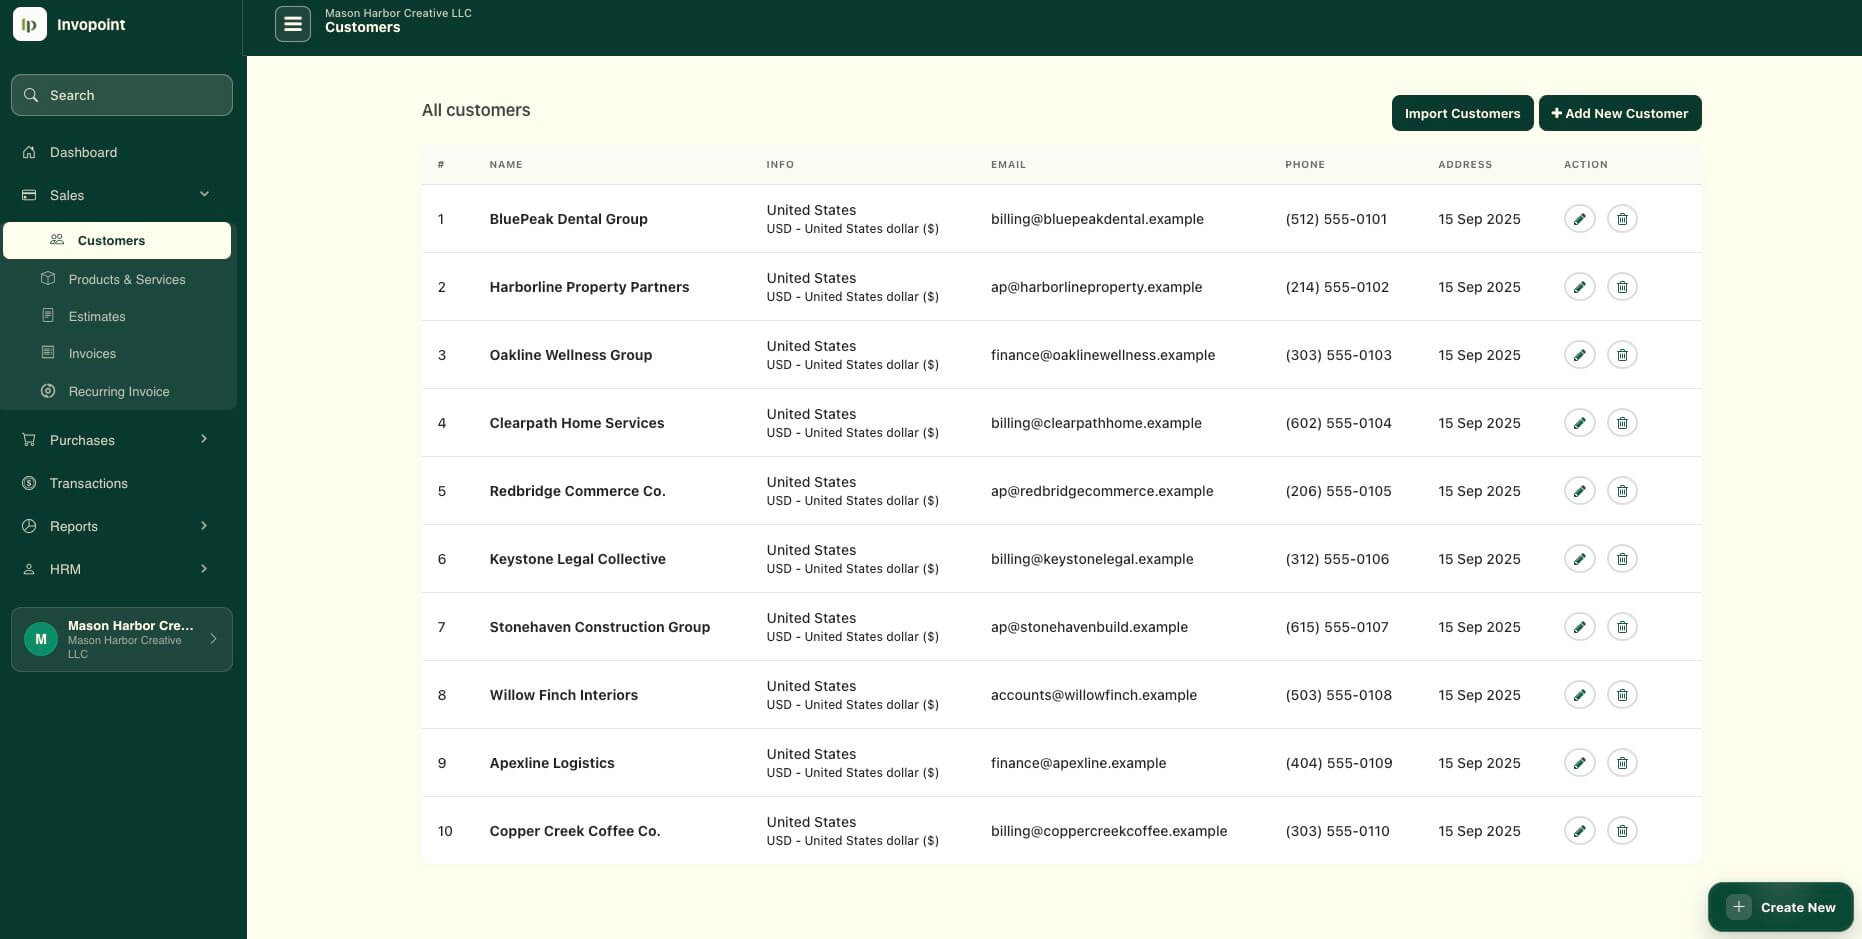The height and width of the screenshot is (939, 1862).
Task: Delete Copper Creek Coffee Co. customer
Action: coord(1622,831)
